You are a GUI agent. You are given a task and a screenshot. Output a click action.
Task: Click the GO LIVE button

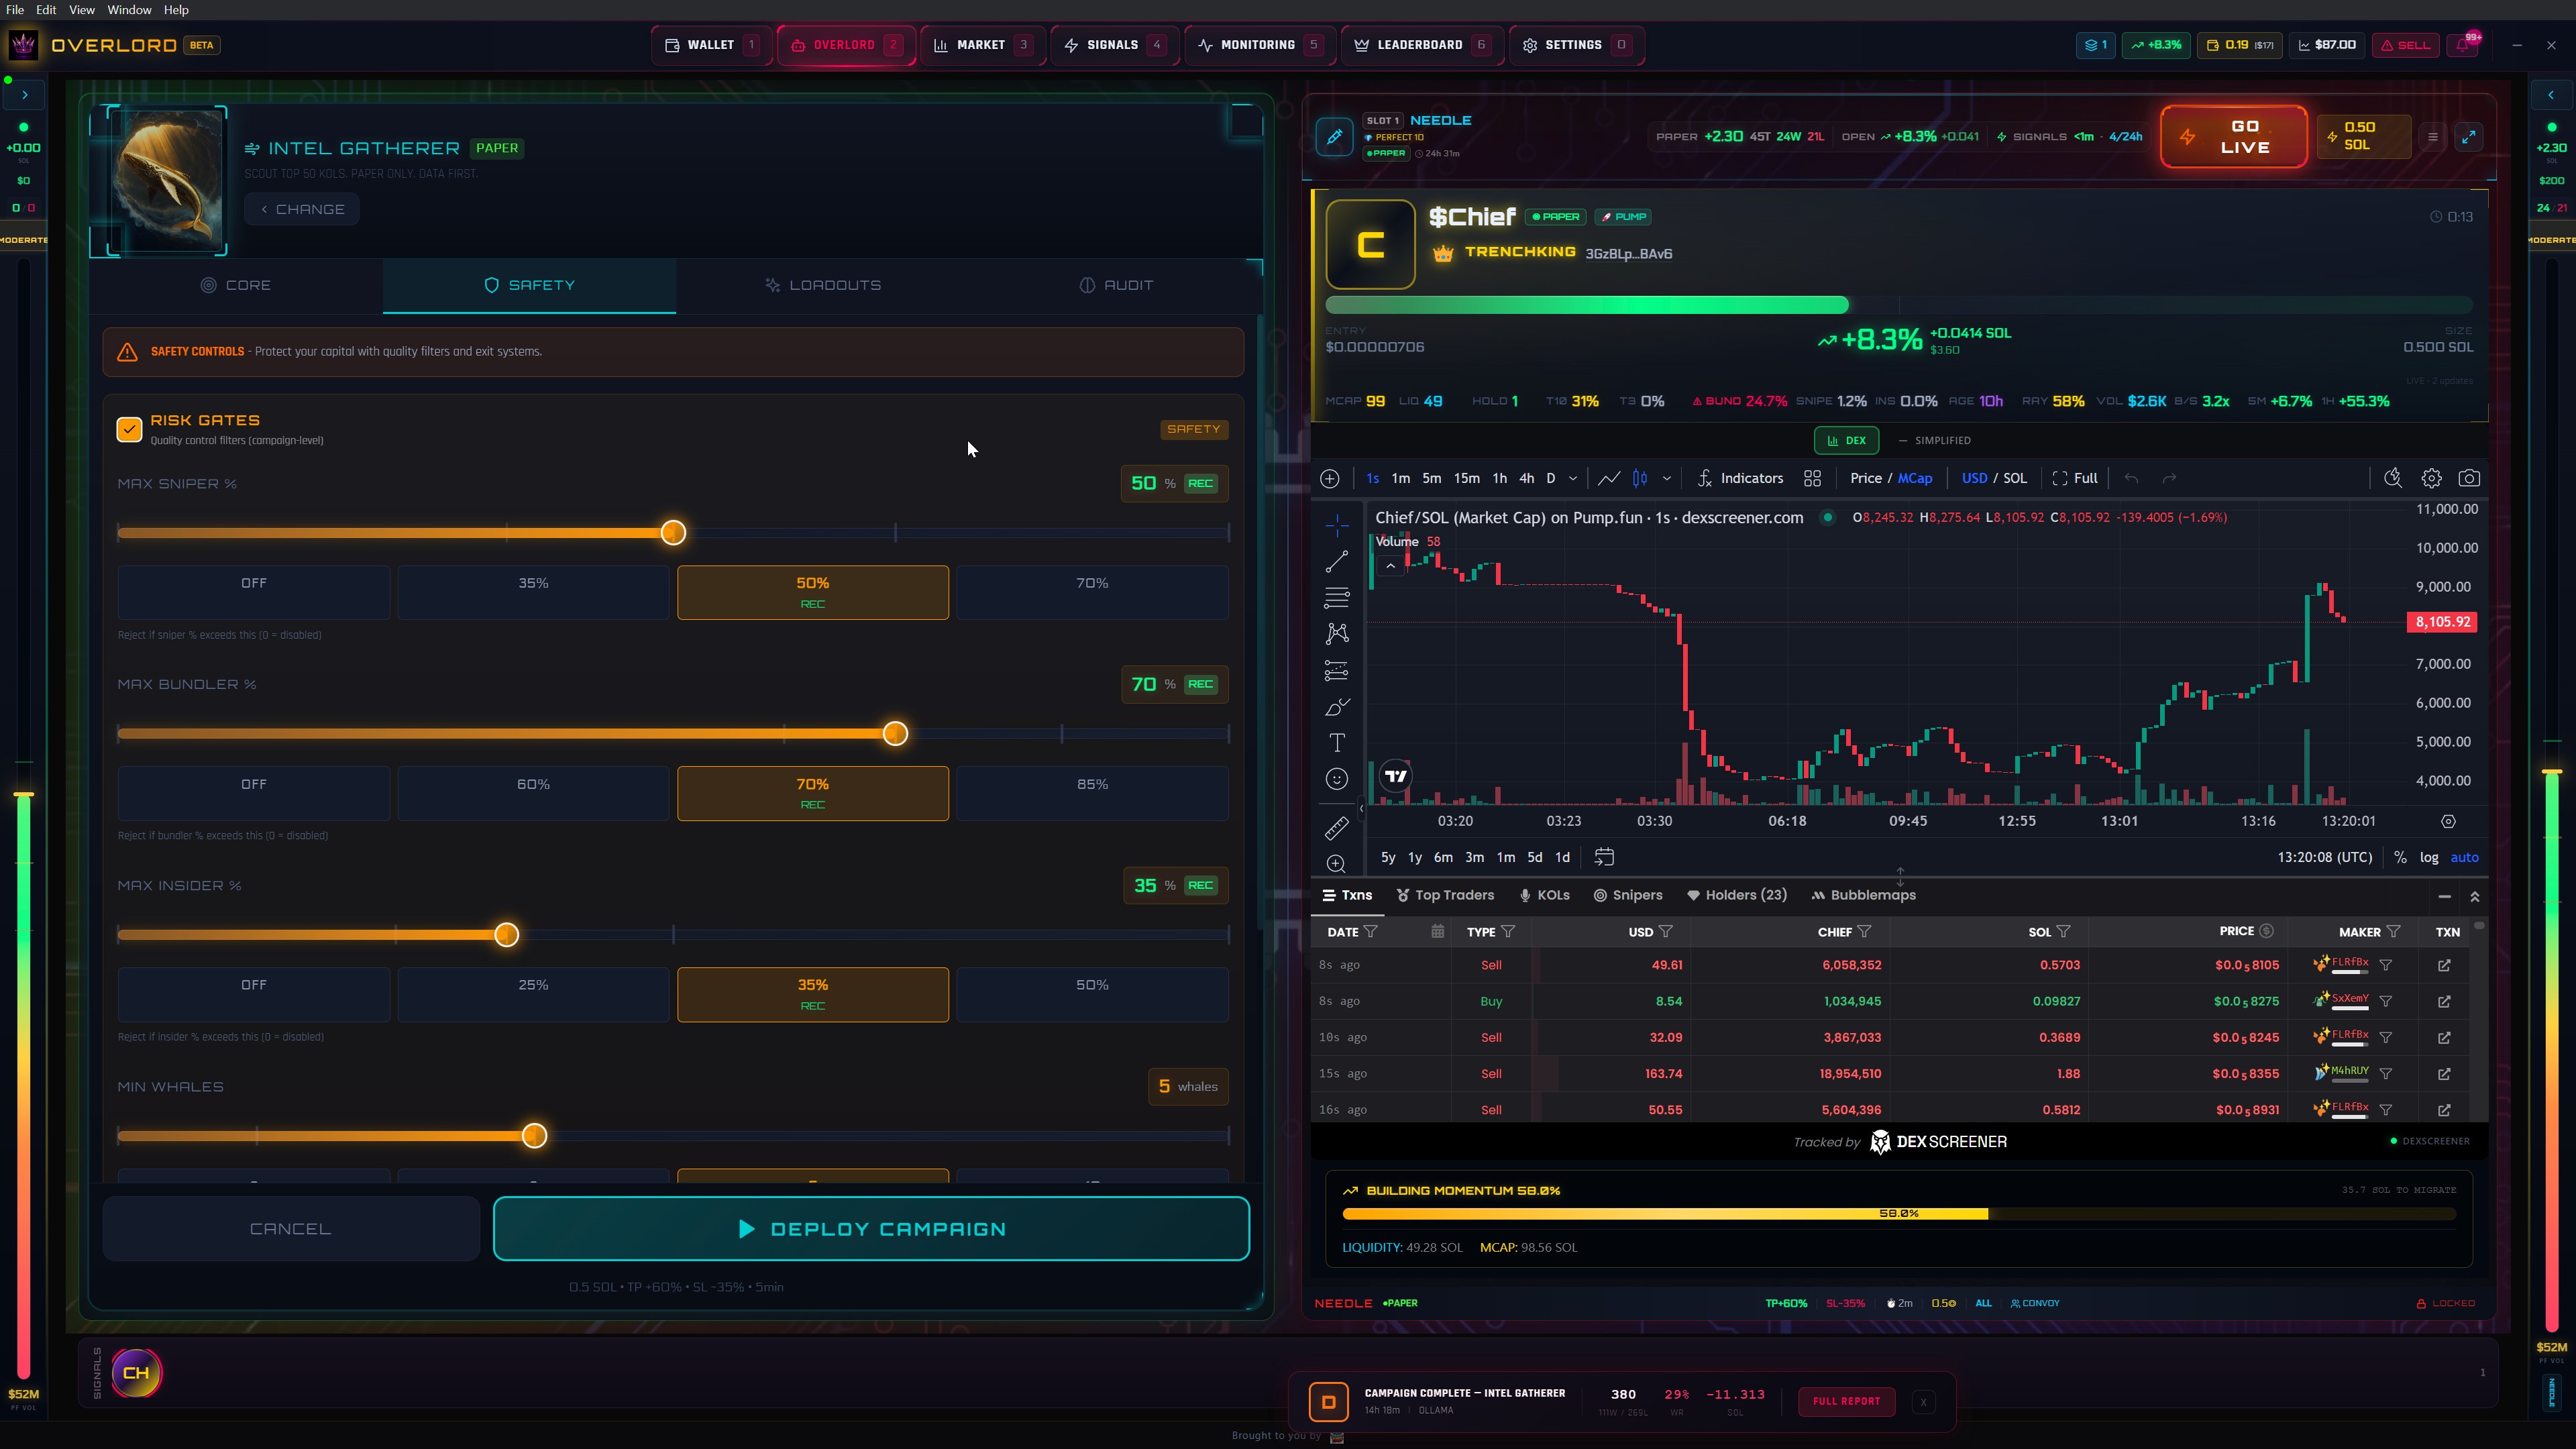point(2233,136)
